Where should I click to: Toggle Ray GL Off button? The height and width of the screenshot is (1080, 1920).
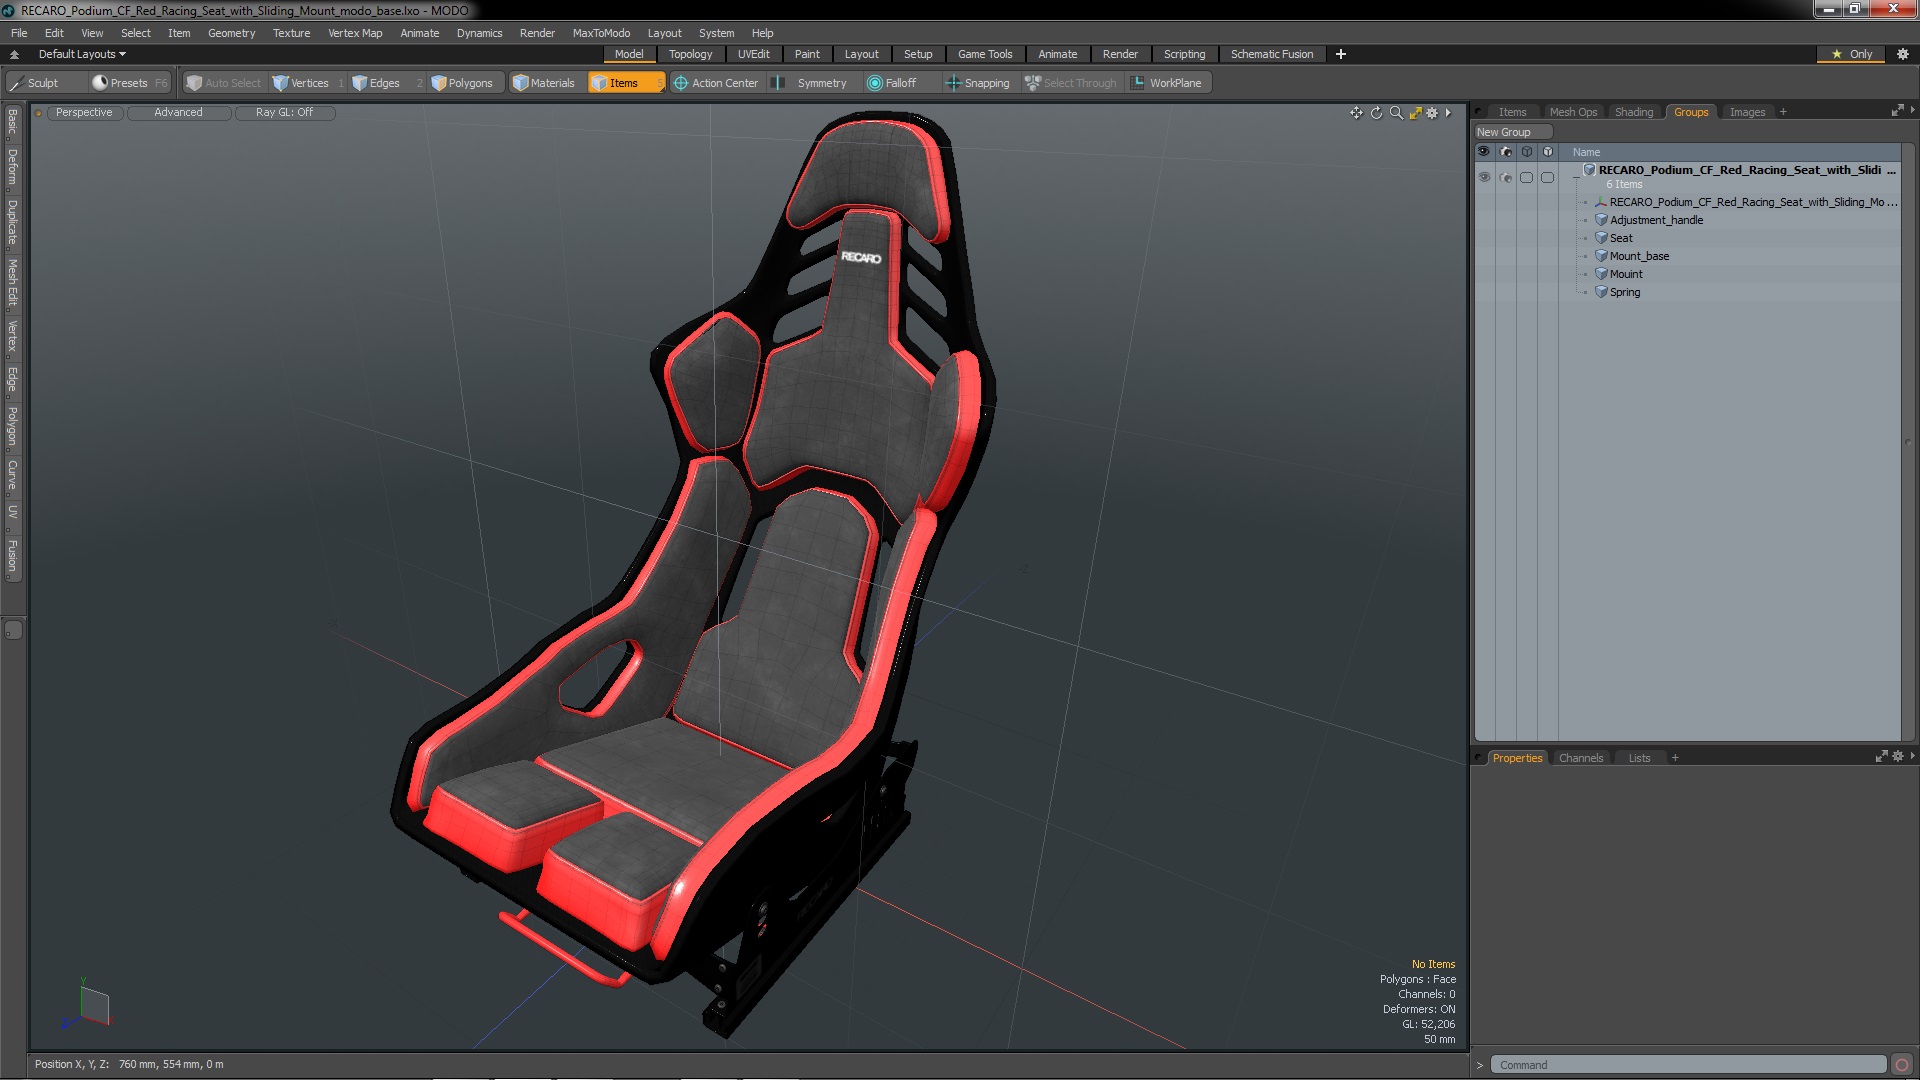(x=284, y=112)
